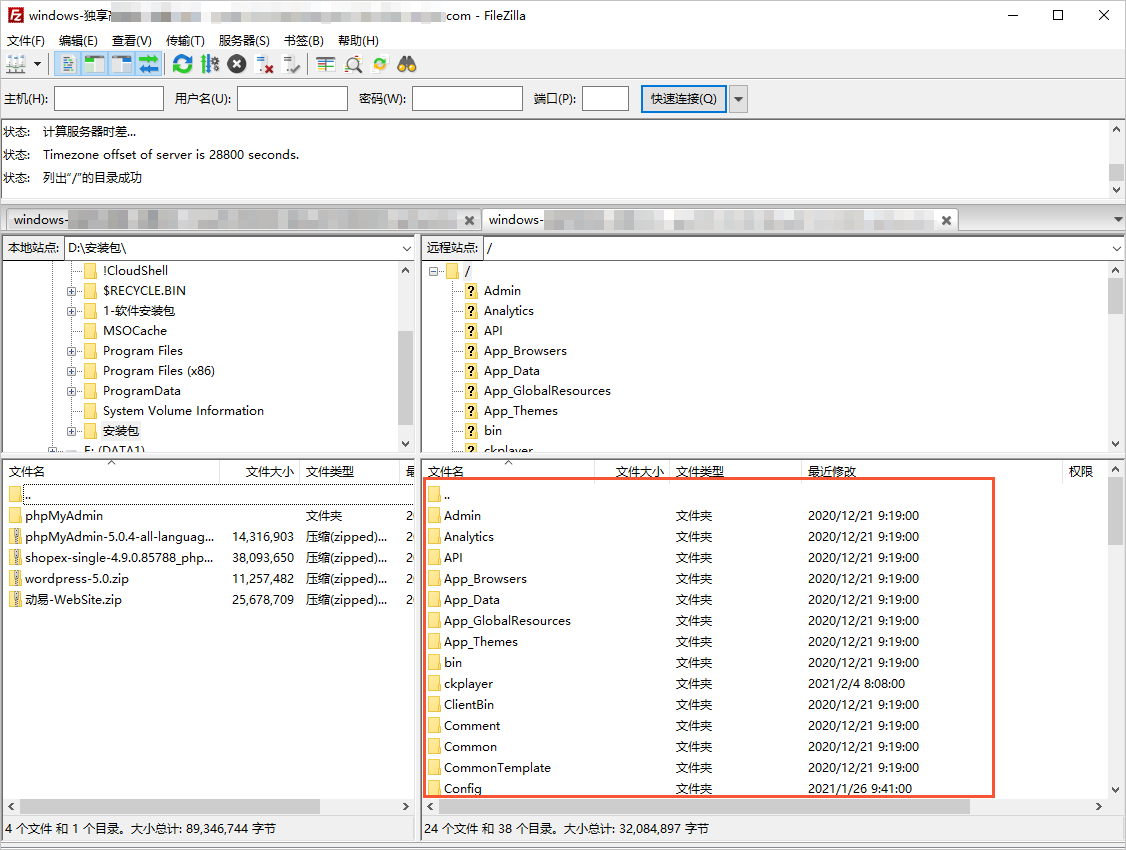Select ckplayer folder in remote list
Screen dimensions: 1126x850
click(x=468, y=684)
